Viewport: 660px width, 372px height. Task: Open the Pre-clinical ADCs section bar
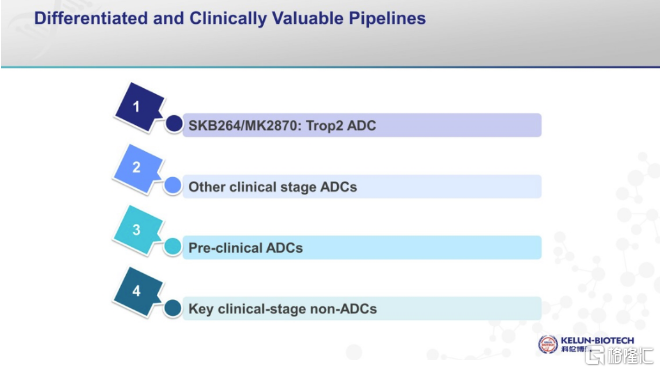tap(362, 247)
